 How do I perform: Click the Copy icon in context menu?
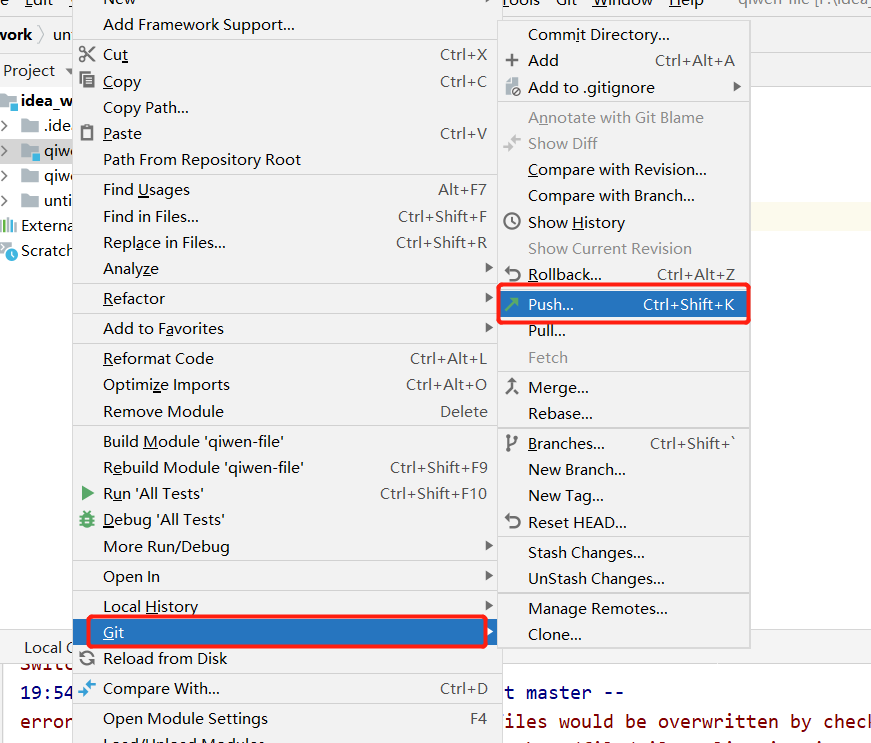[87, 80]
